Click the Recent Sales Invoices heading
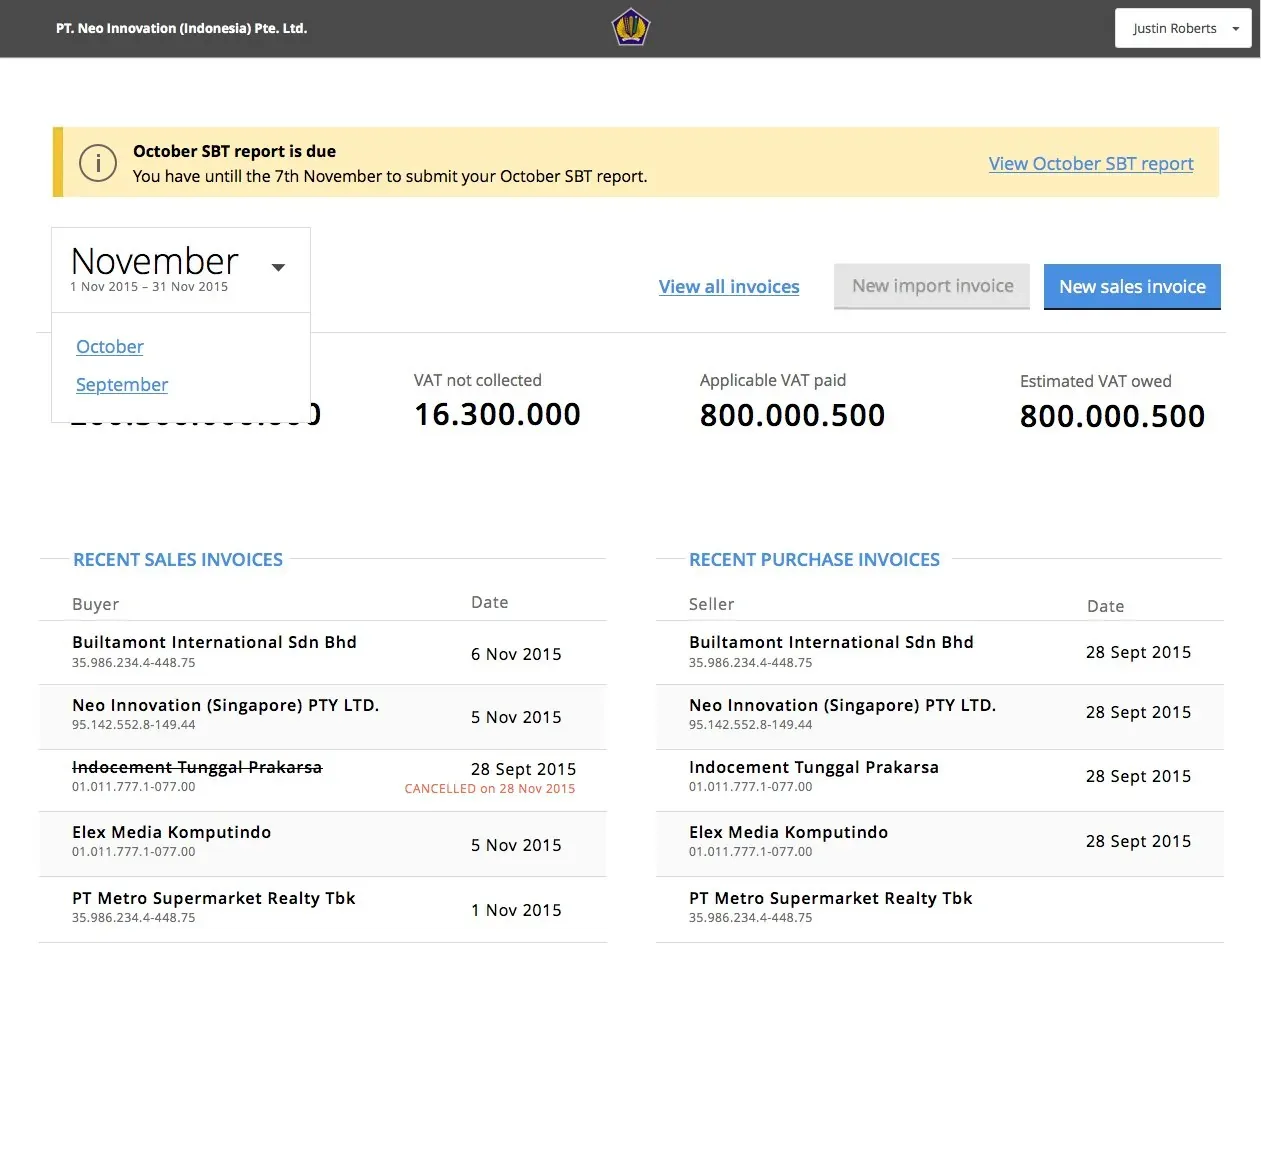 [x=178, y=560]
